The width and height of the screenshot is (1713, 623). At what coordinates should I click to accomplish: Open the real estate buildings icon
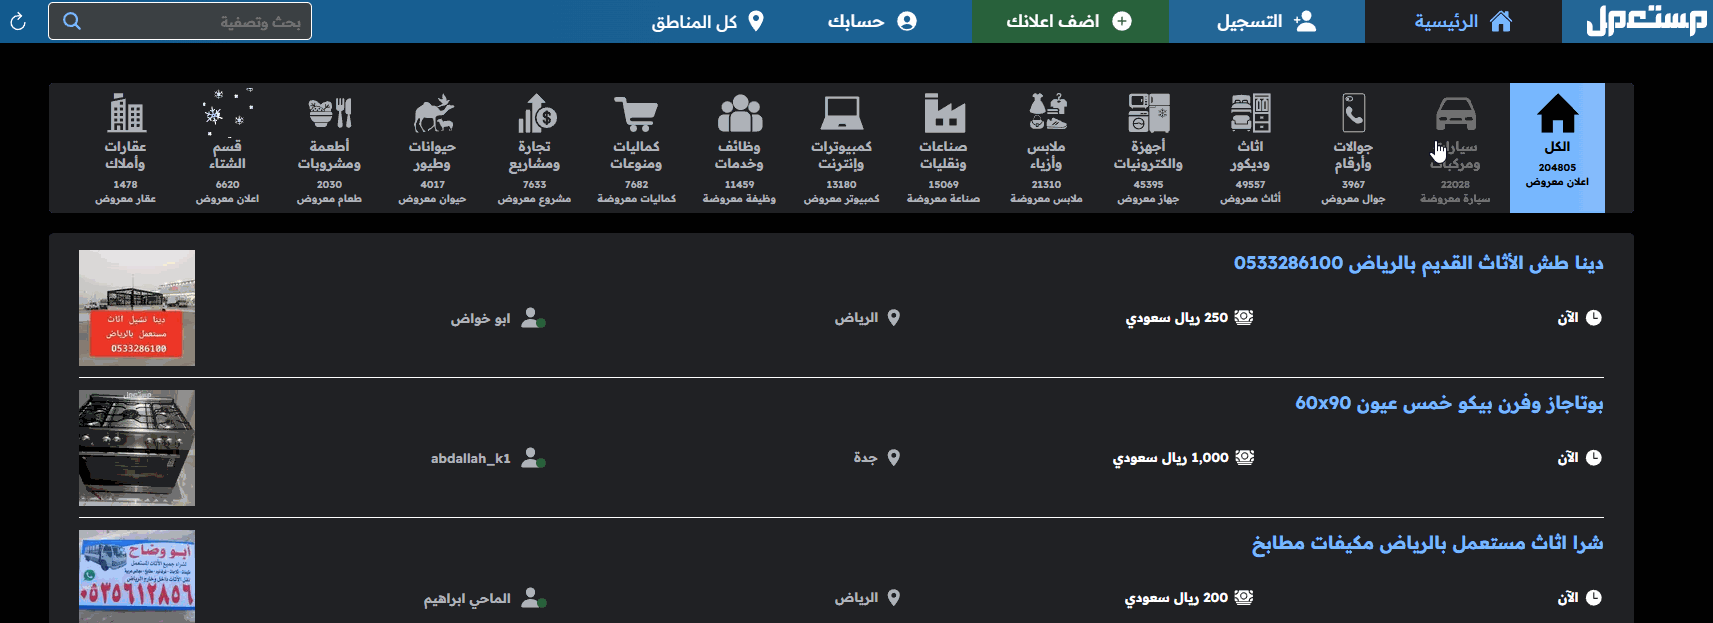pos(126,114)
